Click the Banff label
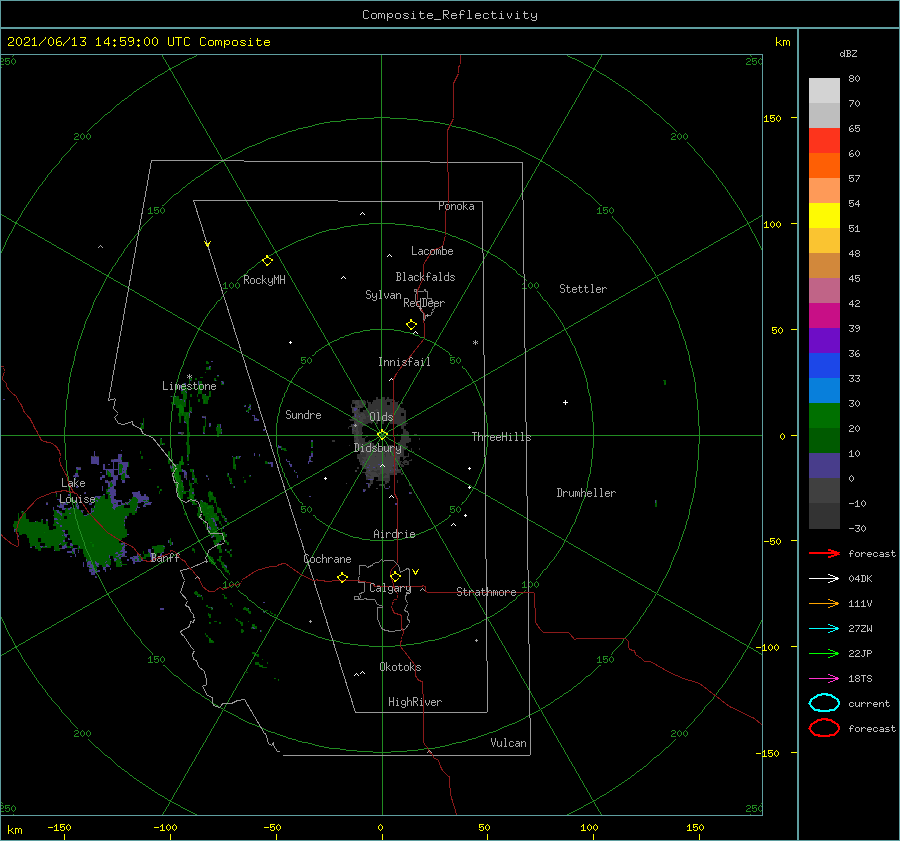 pyautogui.click(x=165, y=557)
